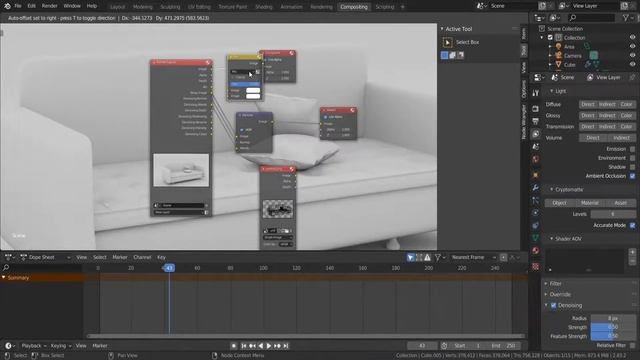Viewport: 640px width, 360px height.
Task: Enable the Relative Filter checkbox
Action: (632, 345)
